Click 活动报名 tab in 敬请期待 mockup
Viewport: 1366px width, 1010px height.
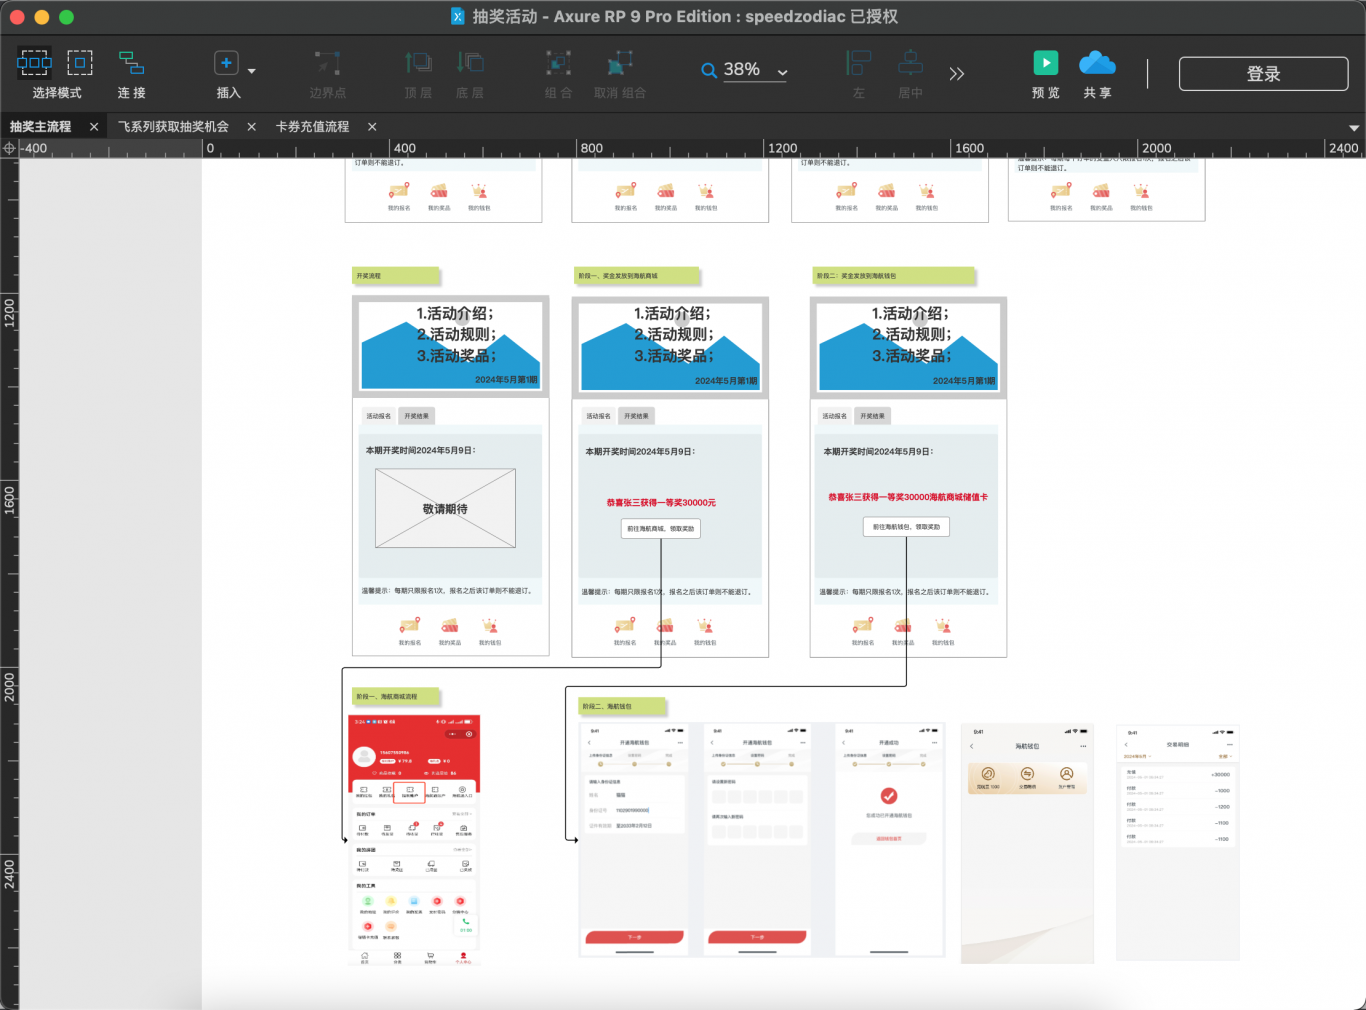378,416
